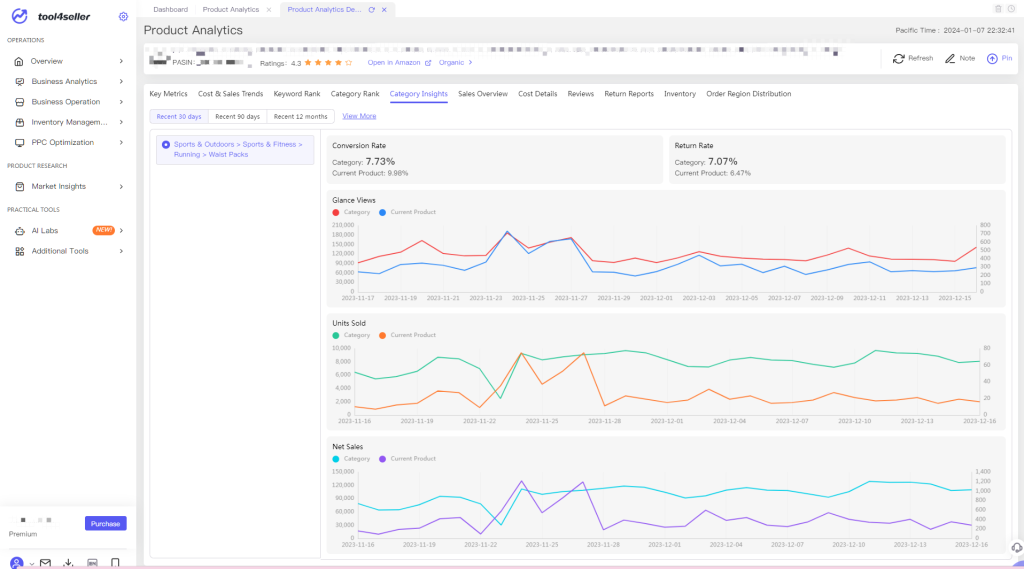The height and width of the screenshot is (569, 1024).
Task: Open the settings gear beside tool4seller
Action: 123,16
